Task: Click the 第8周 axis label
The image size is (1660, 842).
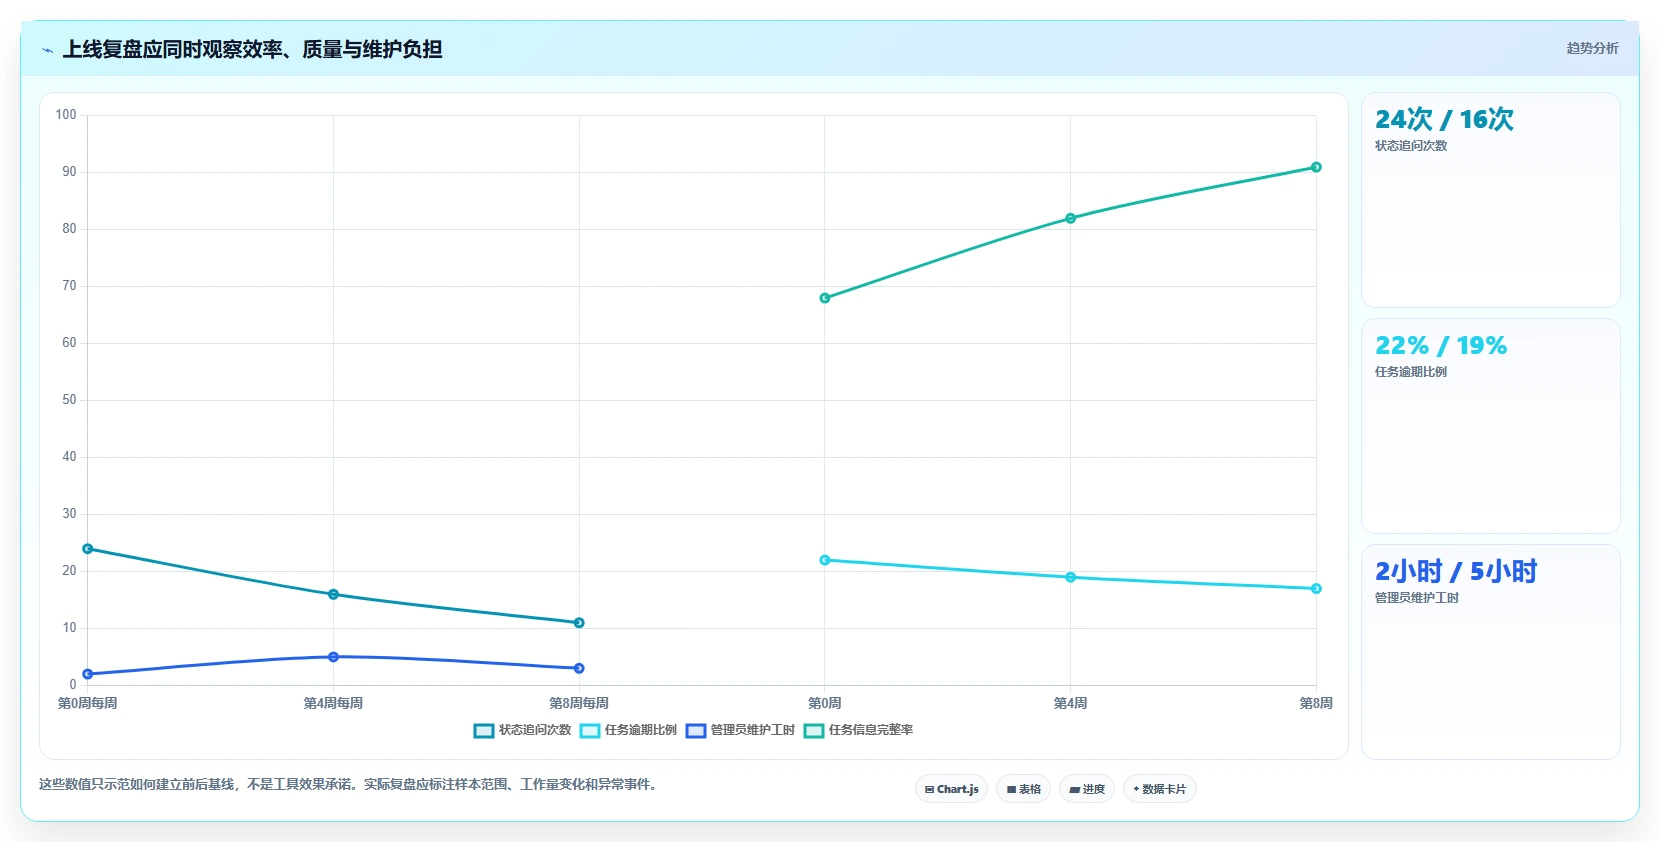Action: pos(1316,703)
